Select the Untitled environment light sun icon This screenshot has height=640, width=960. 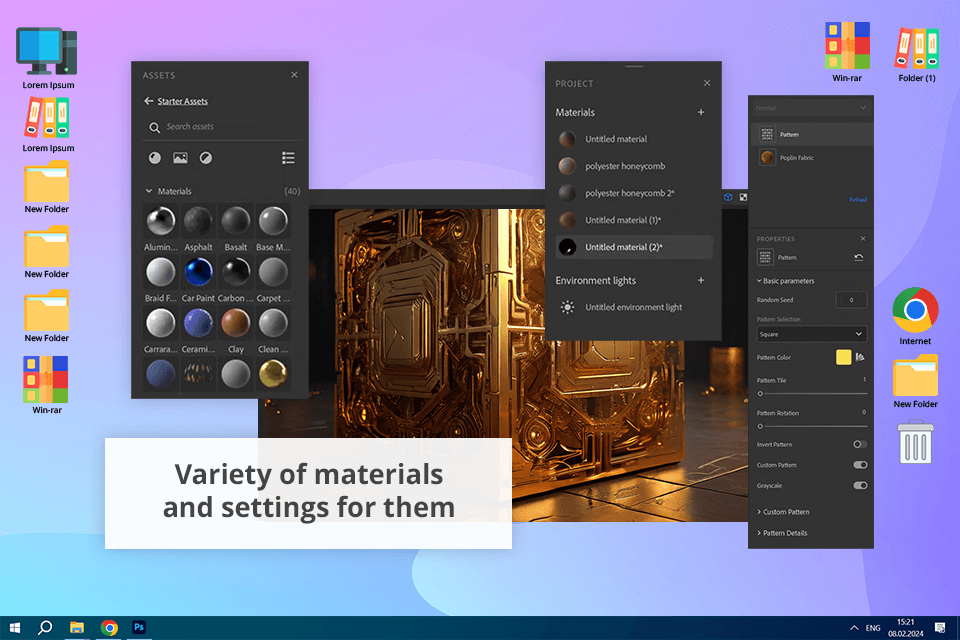[568, 307]
